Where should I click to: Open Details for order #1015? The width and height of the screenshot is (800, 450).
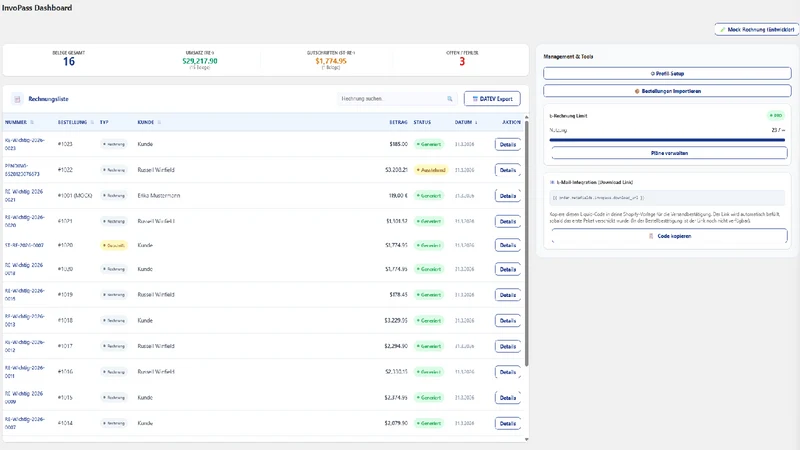(x=508, y=398)
